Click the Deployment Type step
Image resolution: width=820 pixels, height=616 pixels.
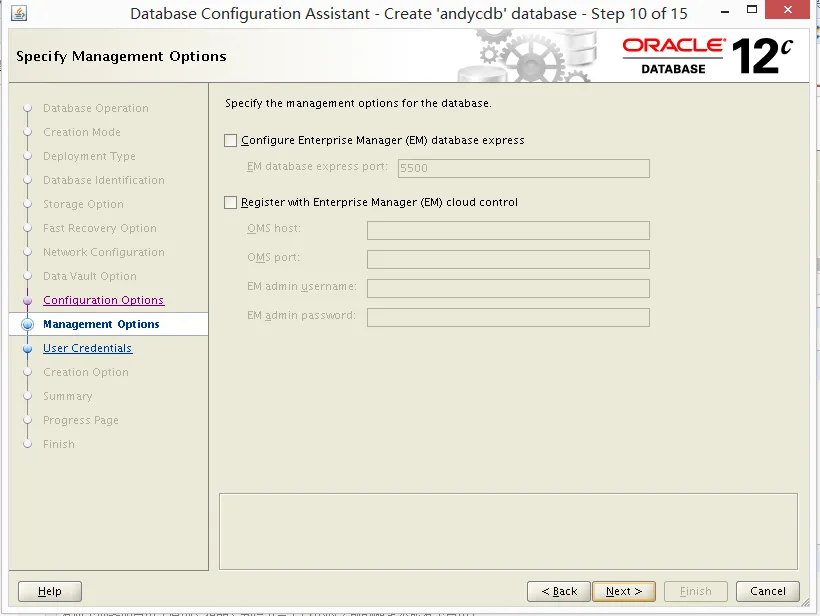pyautogui.click(x=89, y=156)
